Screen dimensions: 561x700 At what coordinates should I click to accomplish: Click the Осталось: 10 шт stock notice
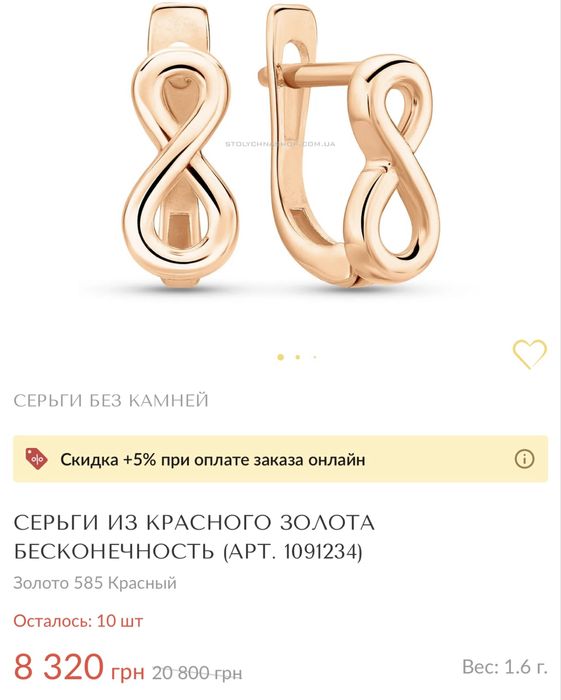pos(78,621)
